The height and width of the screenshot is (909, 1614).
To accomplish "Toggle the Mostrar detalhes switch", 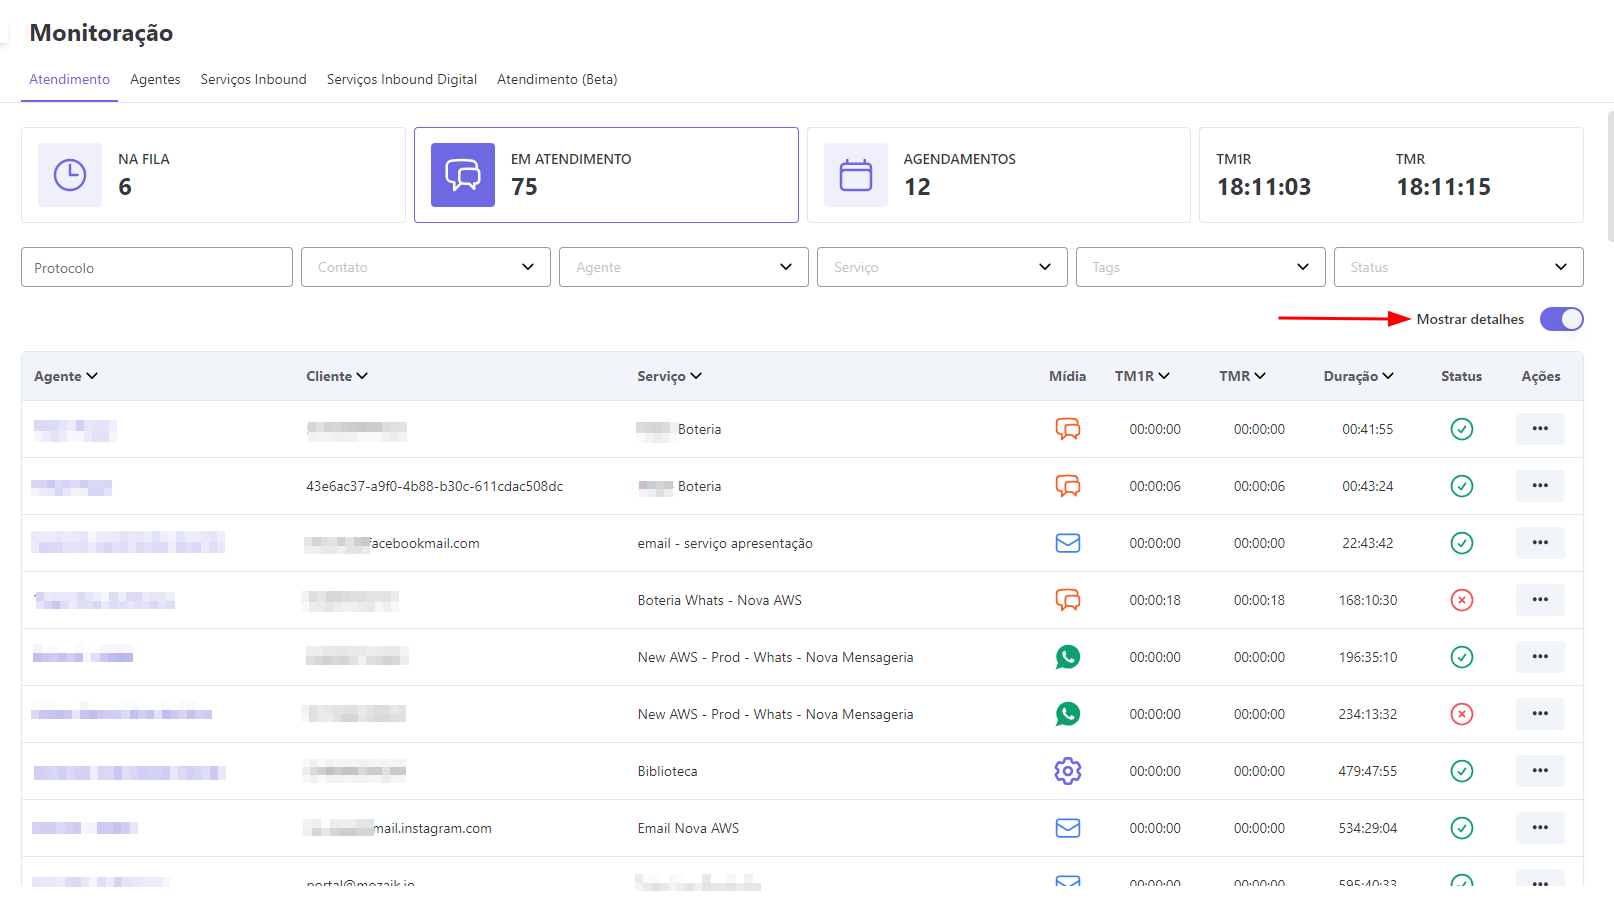I will tap(1561, 319).
